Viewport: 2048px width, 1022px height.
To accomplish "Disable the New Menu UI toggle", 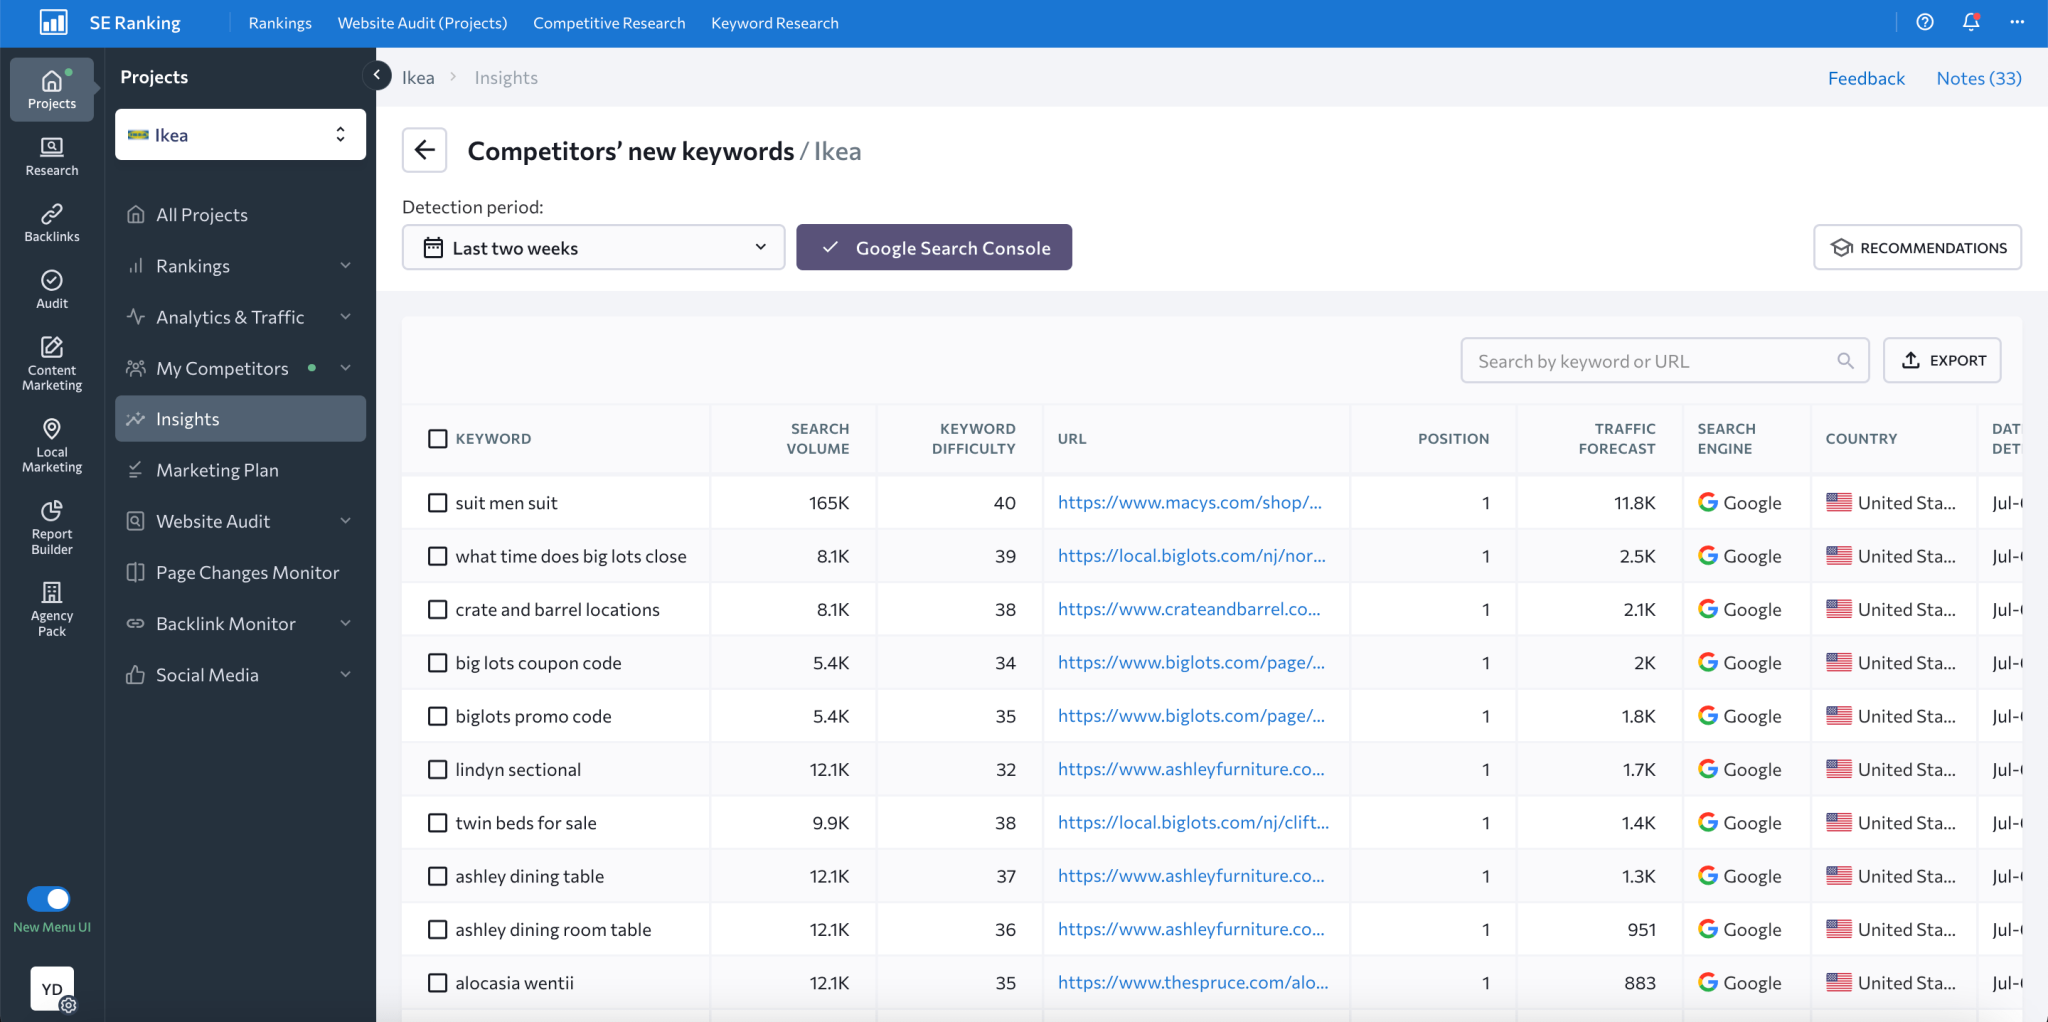I will 51,899.
